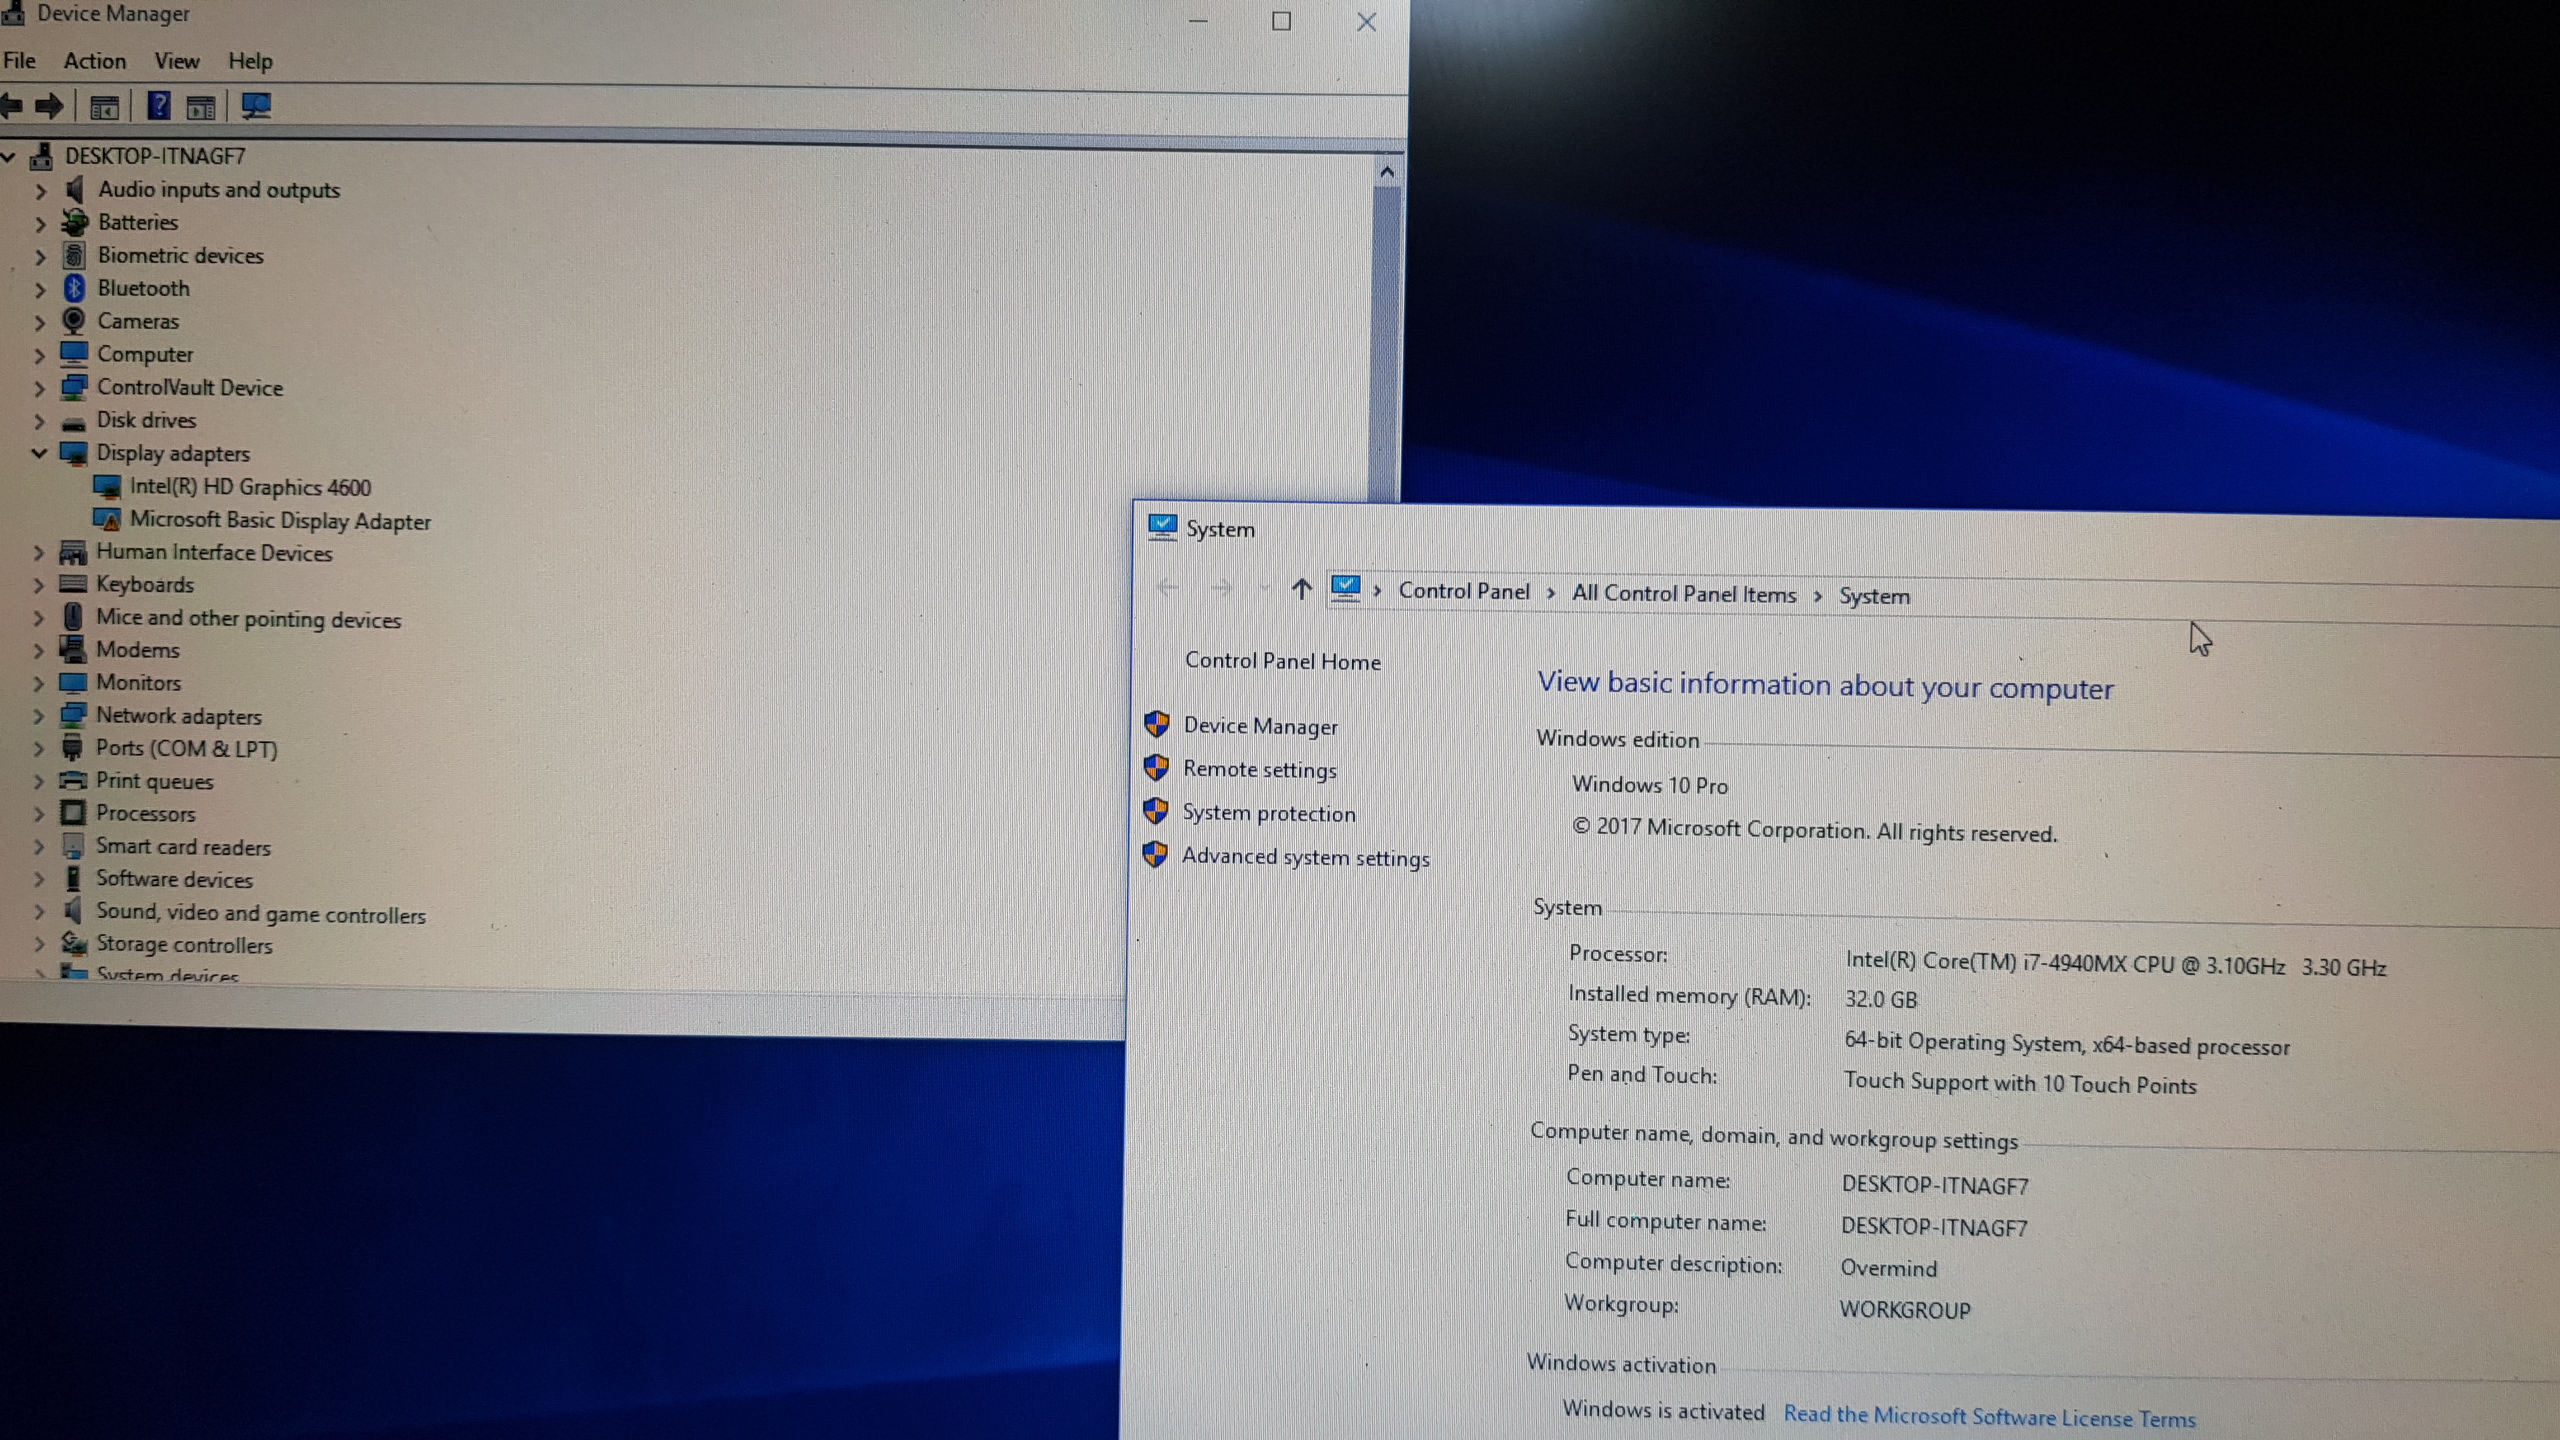Click the blue question mark Help toolbar icon
The width and height of the screenshot is (2560, 1440).
pos(158,105)
